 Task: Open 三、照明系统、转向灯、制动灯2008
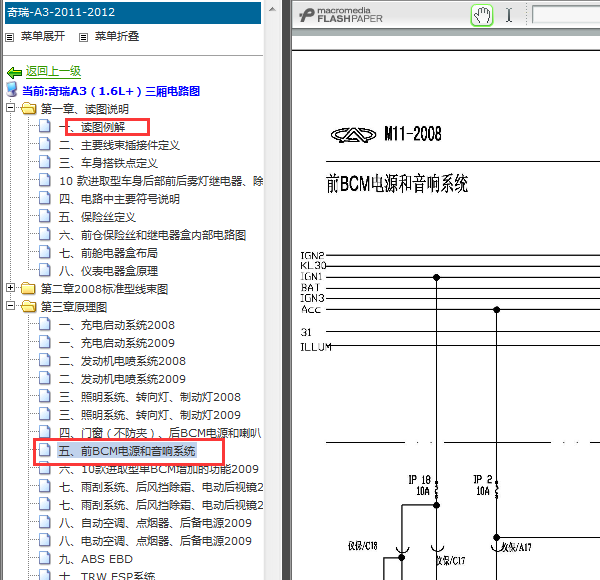pos(150,397)
